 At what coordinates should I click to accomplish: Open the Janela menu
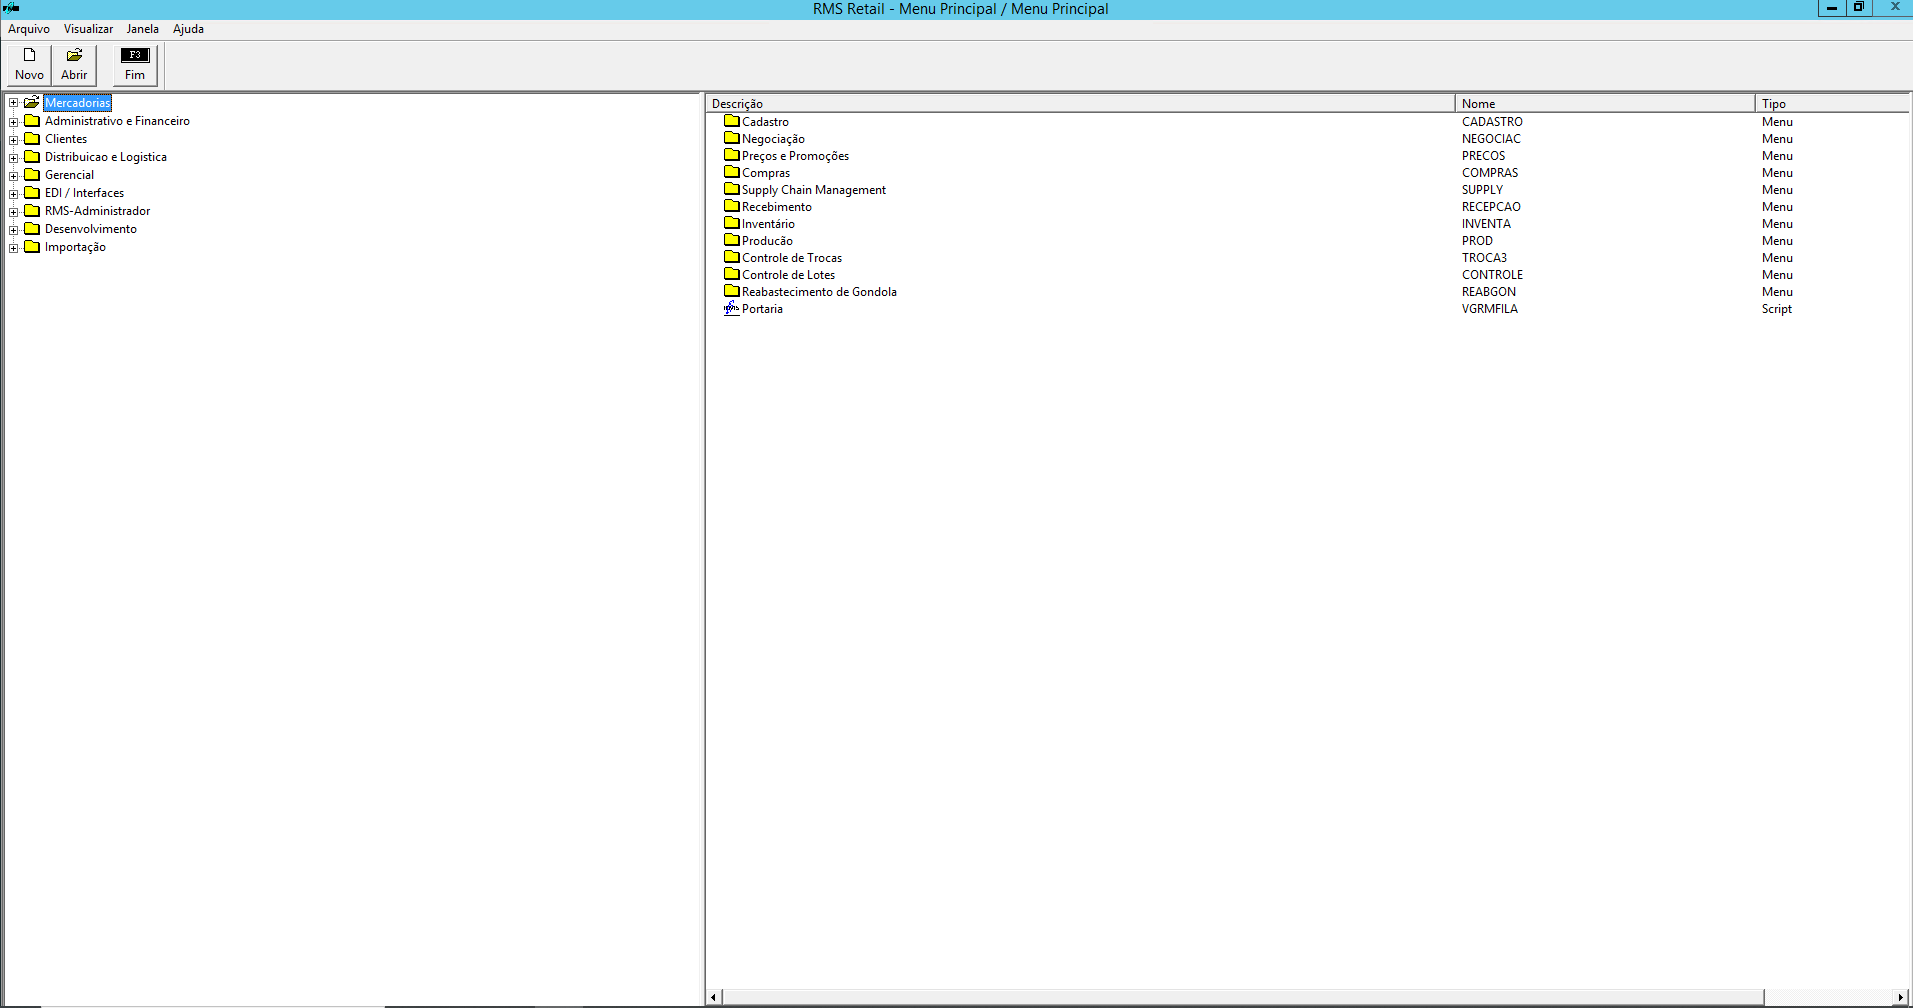pos(143,29)
